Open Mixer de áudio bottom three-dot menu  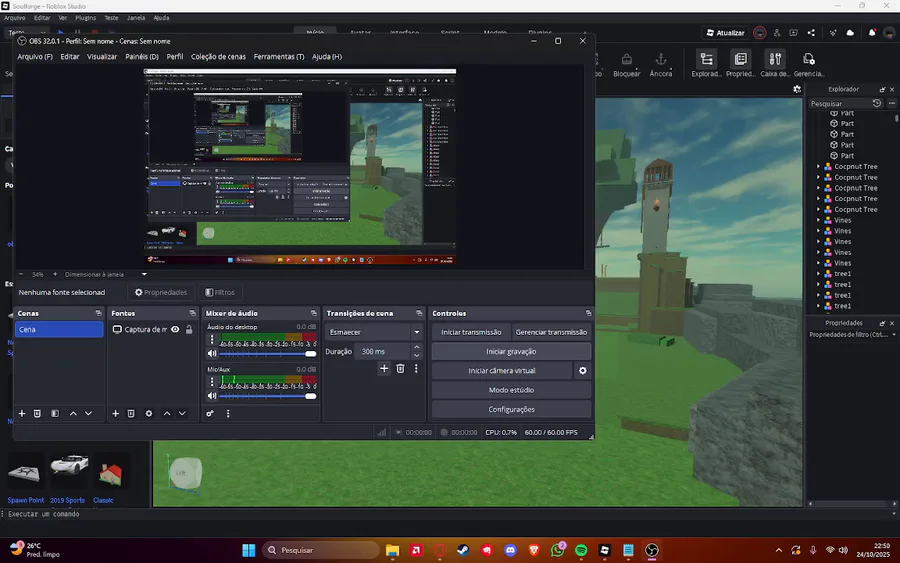228,413
